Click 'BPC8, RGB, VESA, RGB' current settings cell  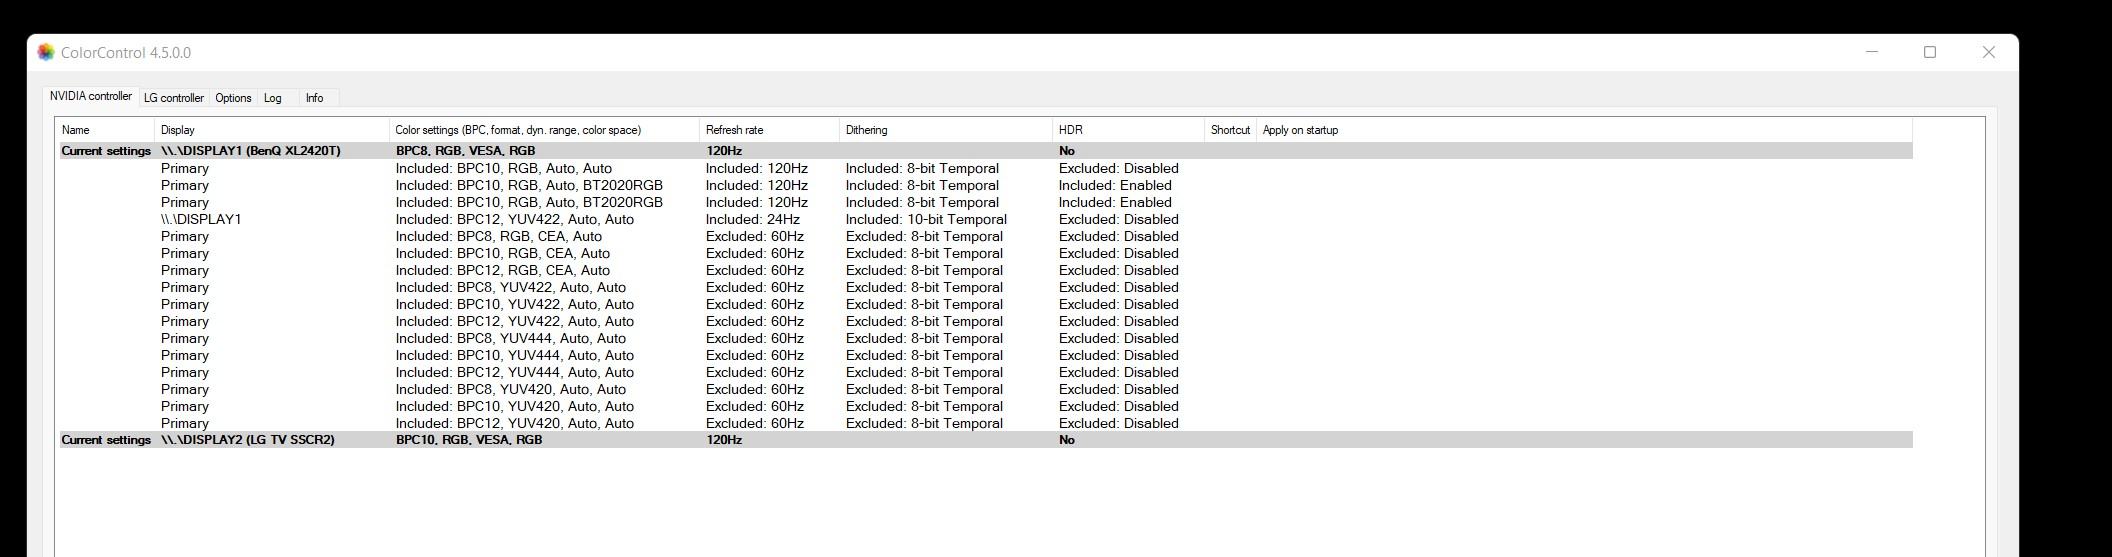click(x=465, y=151)
